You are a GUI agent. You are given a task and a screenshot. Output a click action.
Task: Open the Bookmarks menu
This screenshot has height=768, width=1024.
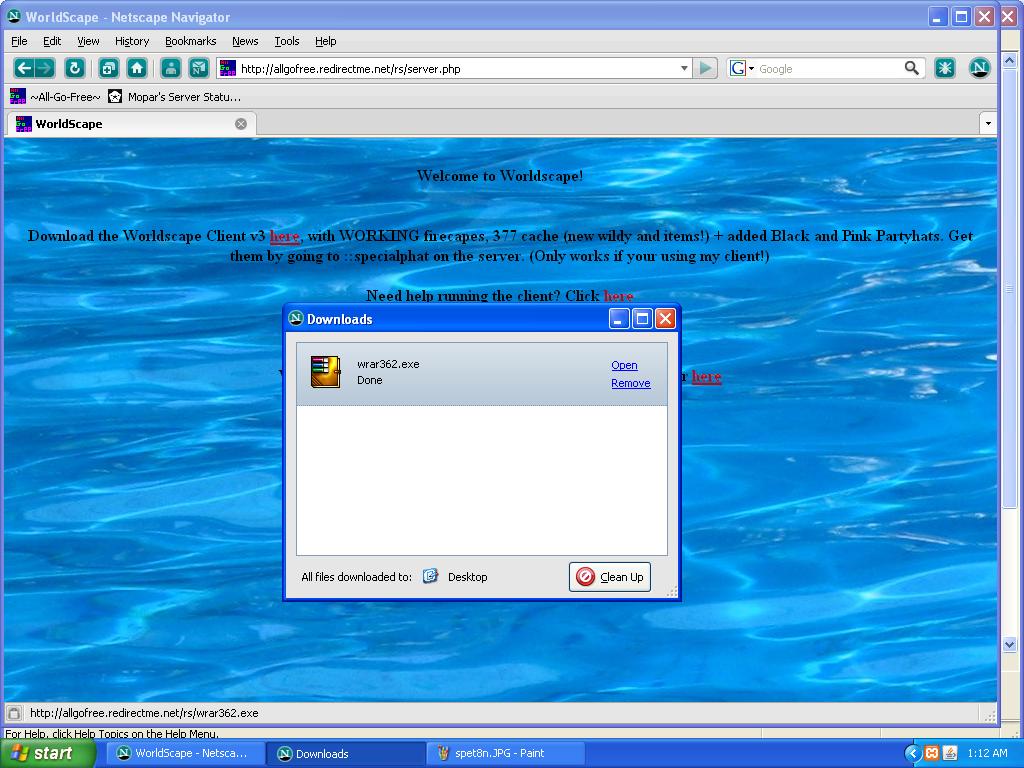click(191, 41)
